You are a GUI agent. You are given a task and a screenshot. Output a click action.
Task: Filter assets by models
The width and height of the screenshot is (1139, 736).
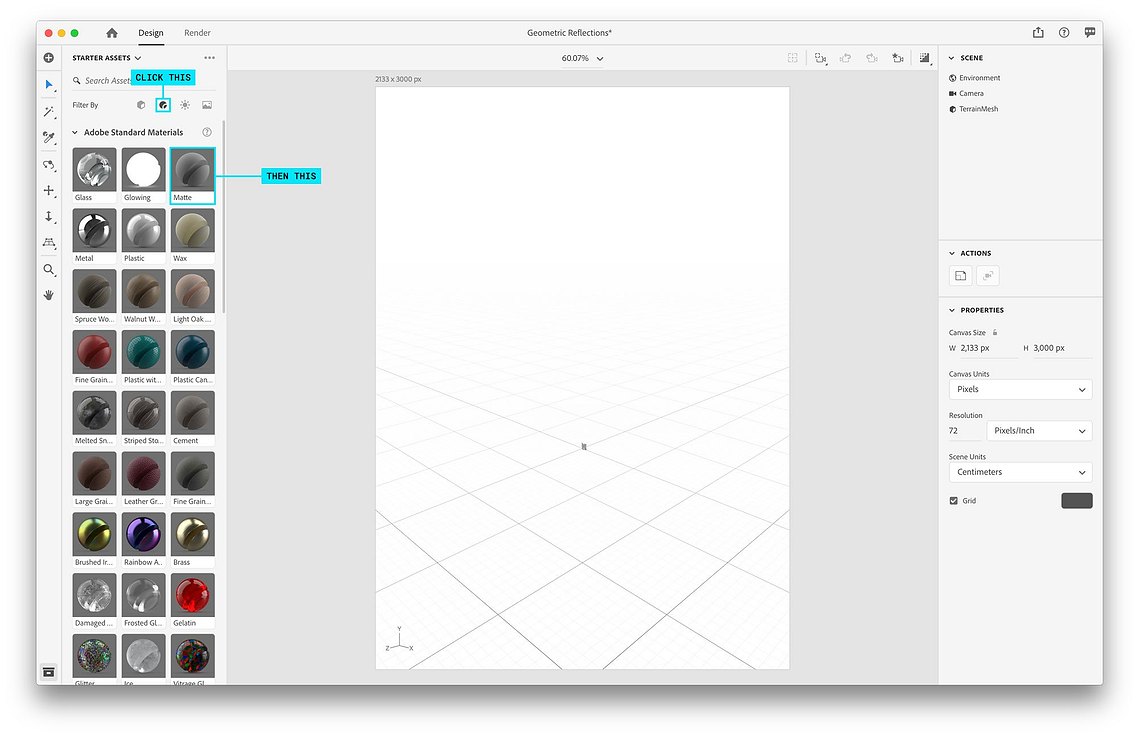141,105
